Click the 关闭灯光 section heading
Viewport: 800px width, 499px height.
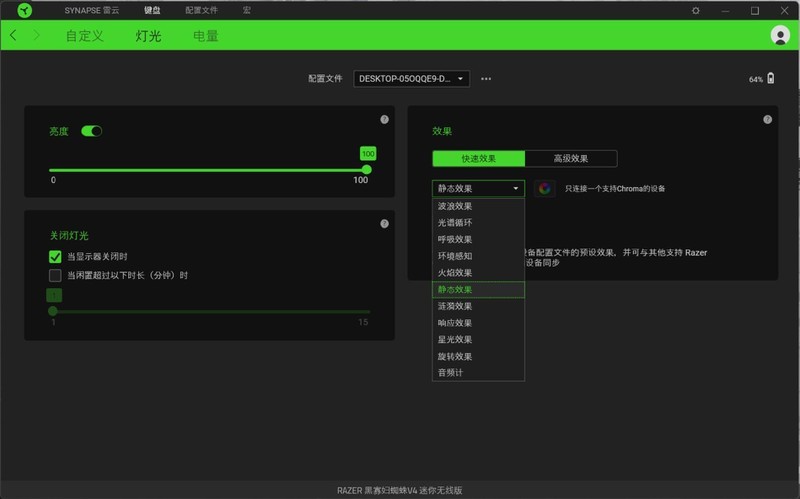69,235
